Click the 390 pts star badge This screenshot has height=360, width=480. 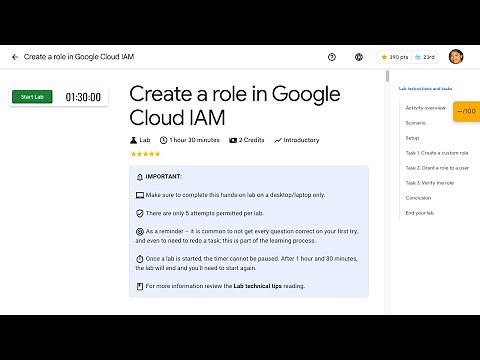395,57
